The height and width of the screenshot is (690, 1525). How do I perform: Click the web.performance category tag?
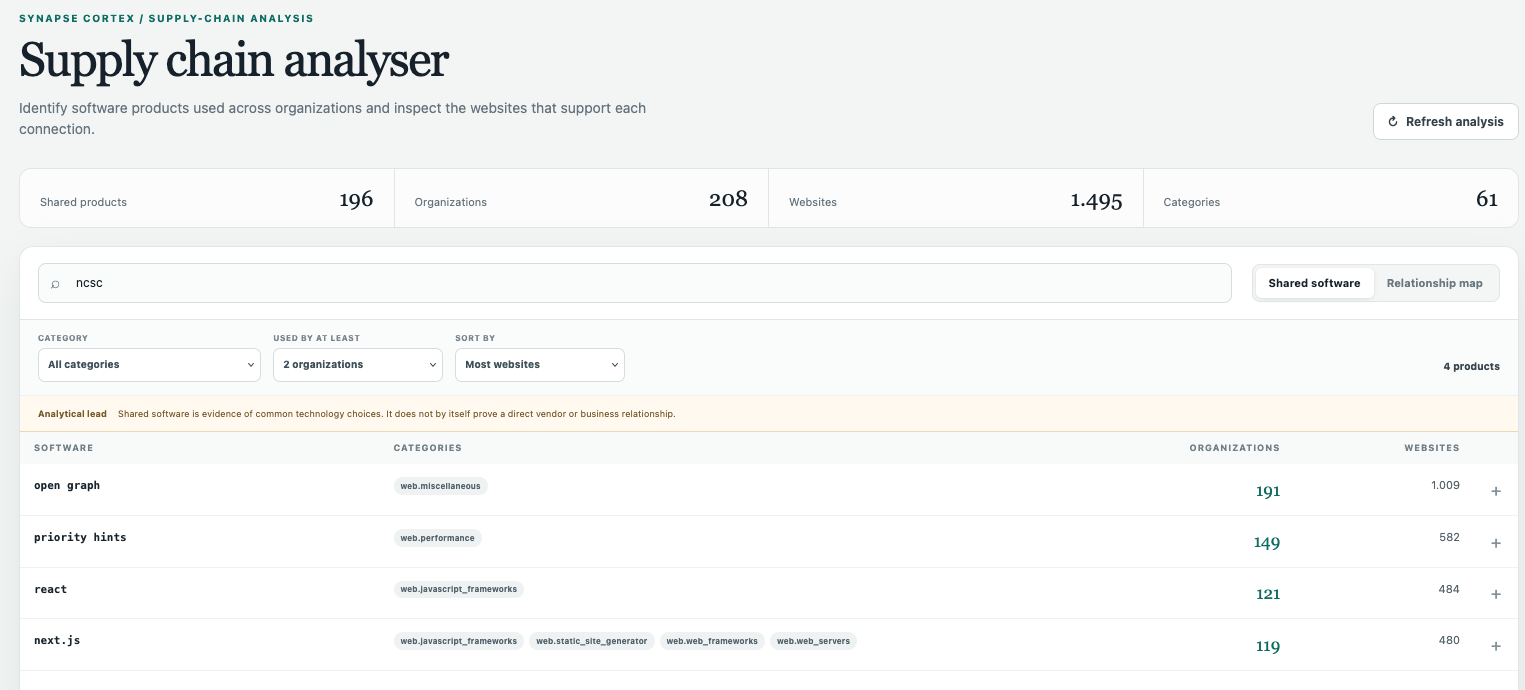438,538
